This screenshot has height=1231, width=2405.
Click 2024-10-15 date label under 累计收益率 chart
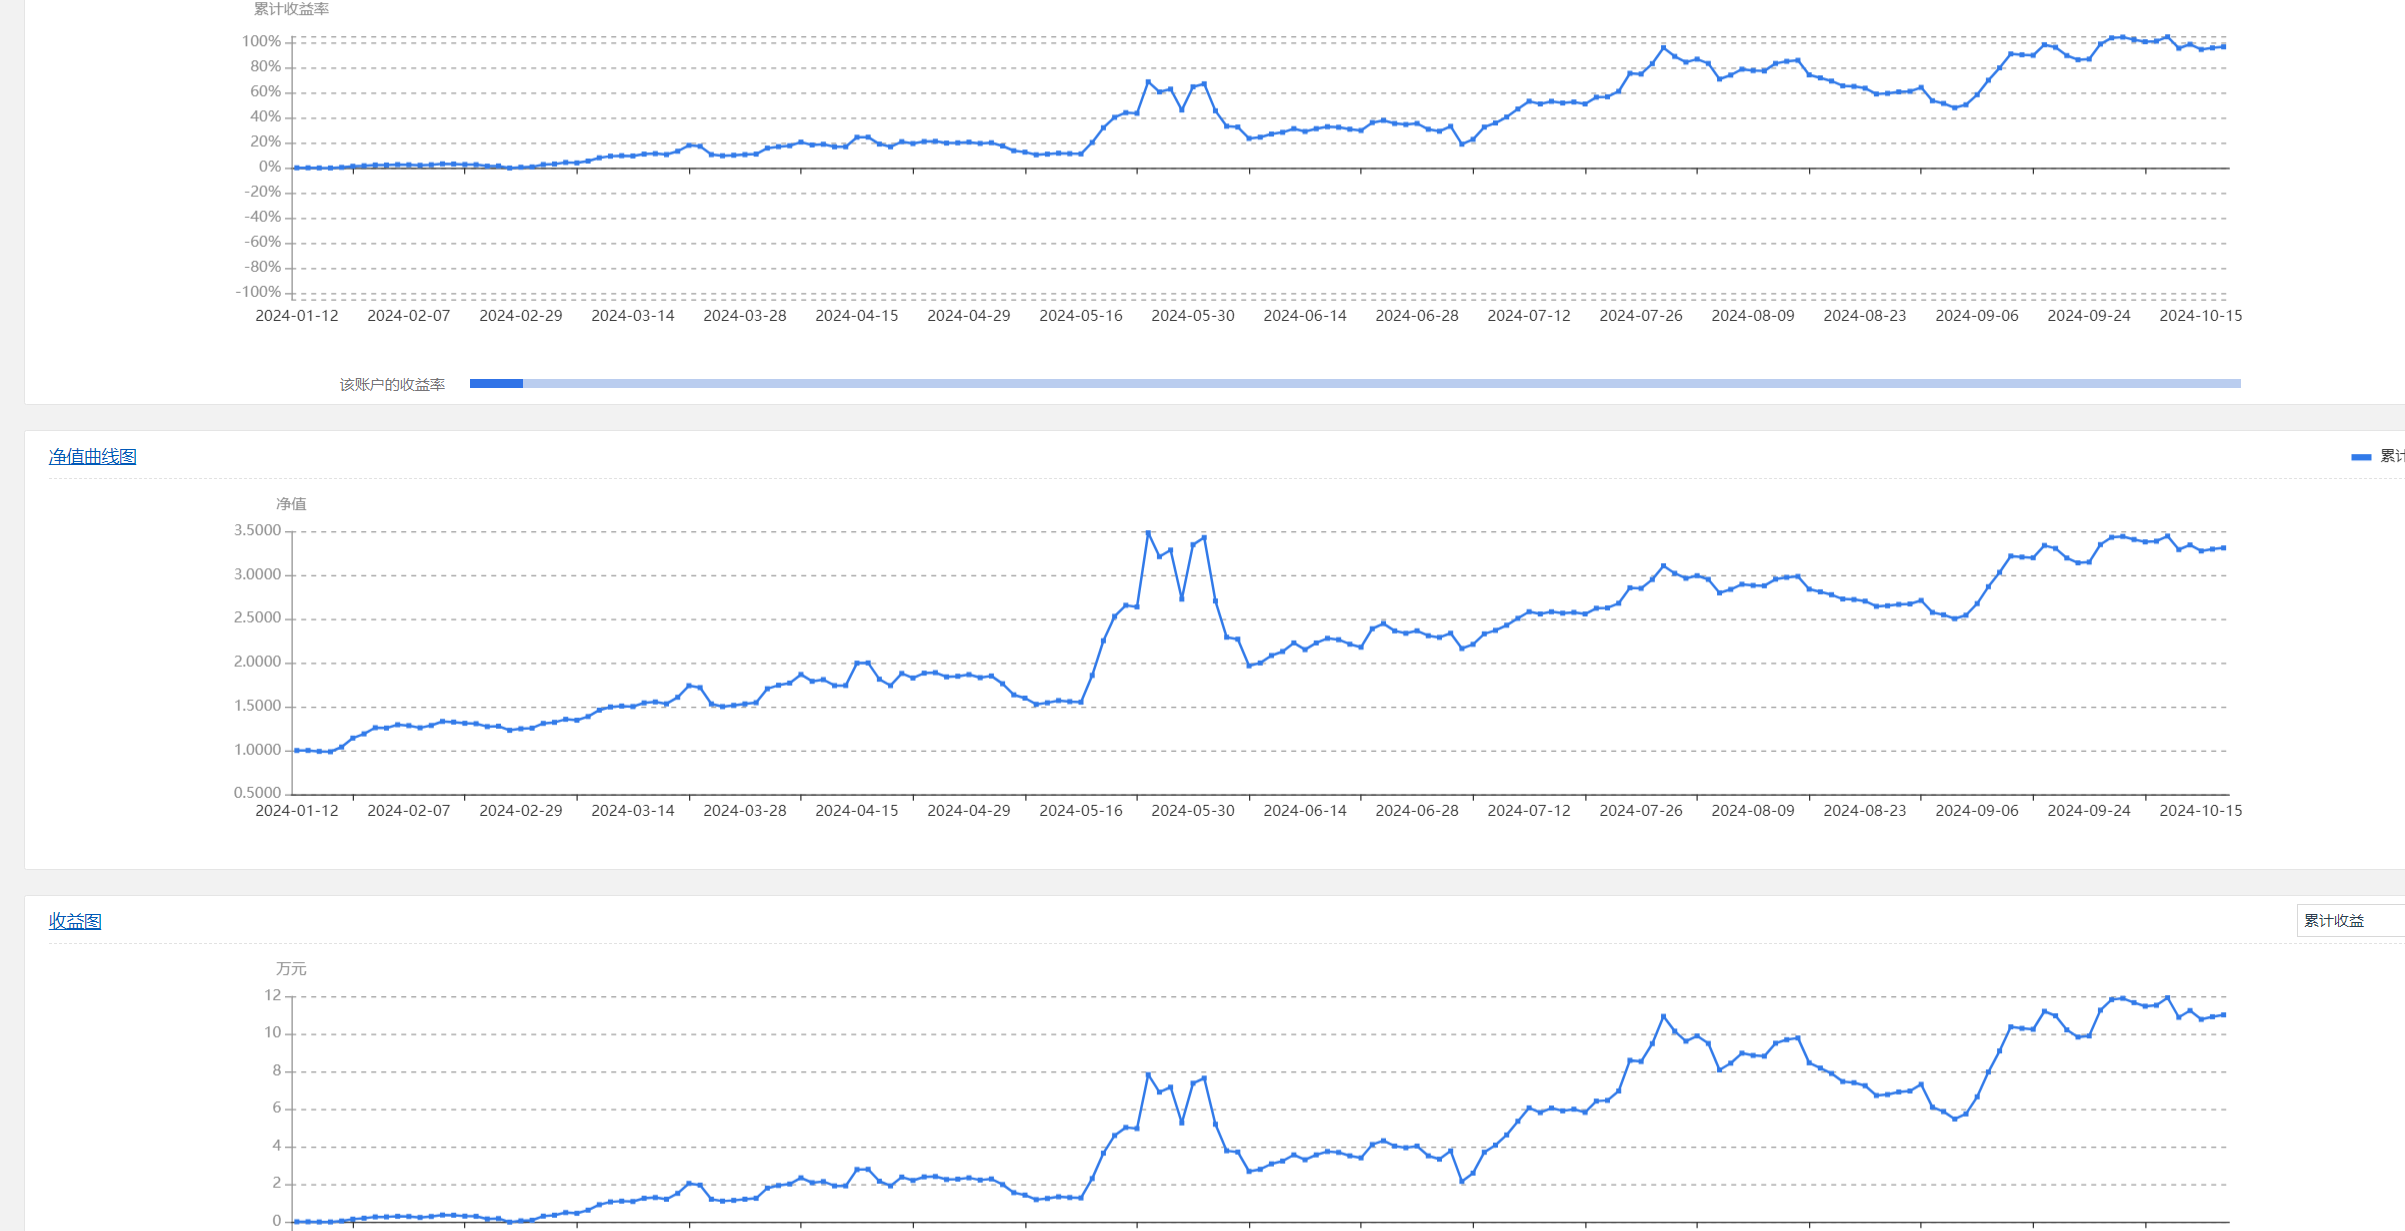(2200, 316)
